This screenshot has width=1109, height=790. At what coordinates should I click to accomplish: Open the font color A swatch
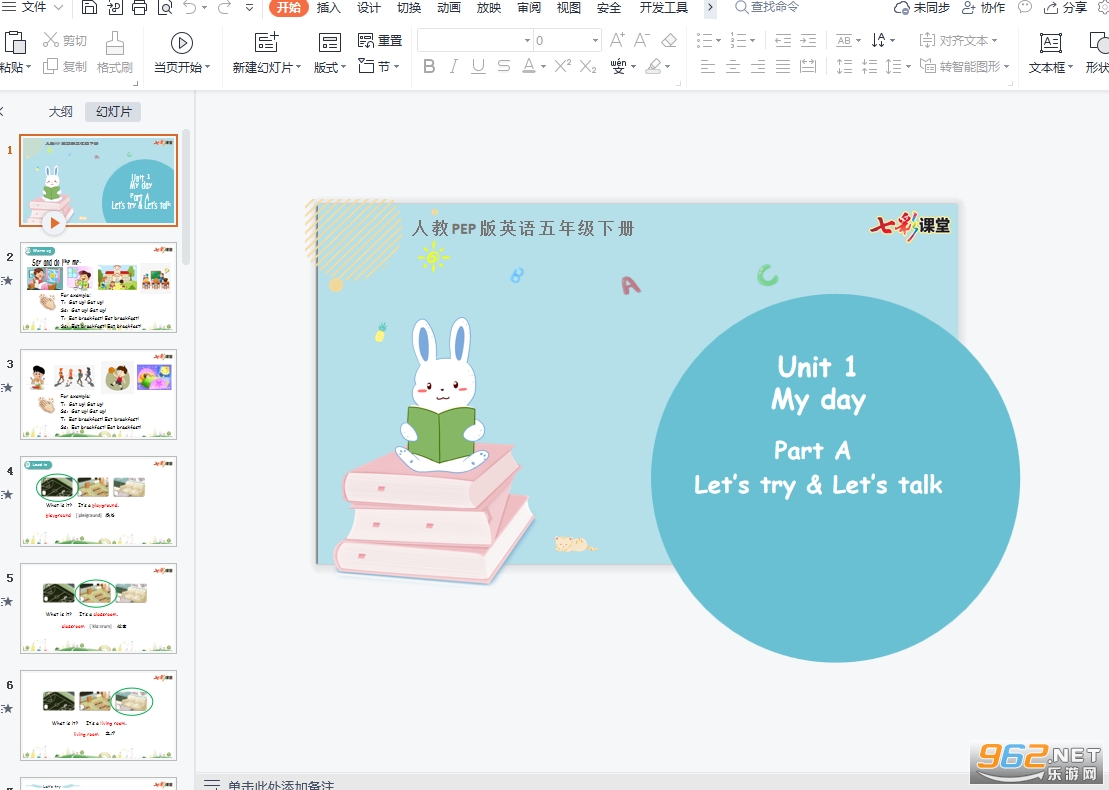[x=528, y=66]
